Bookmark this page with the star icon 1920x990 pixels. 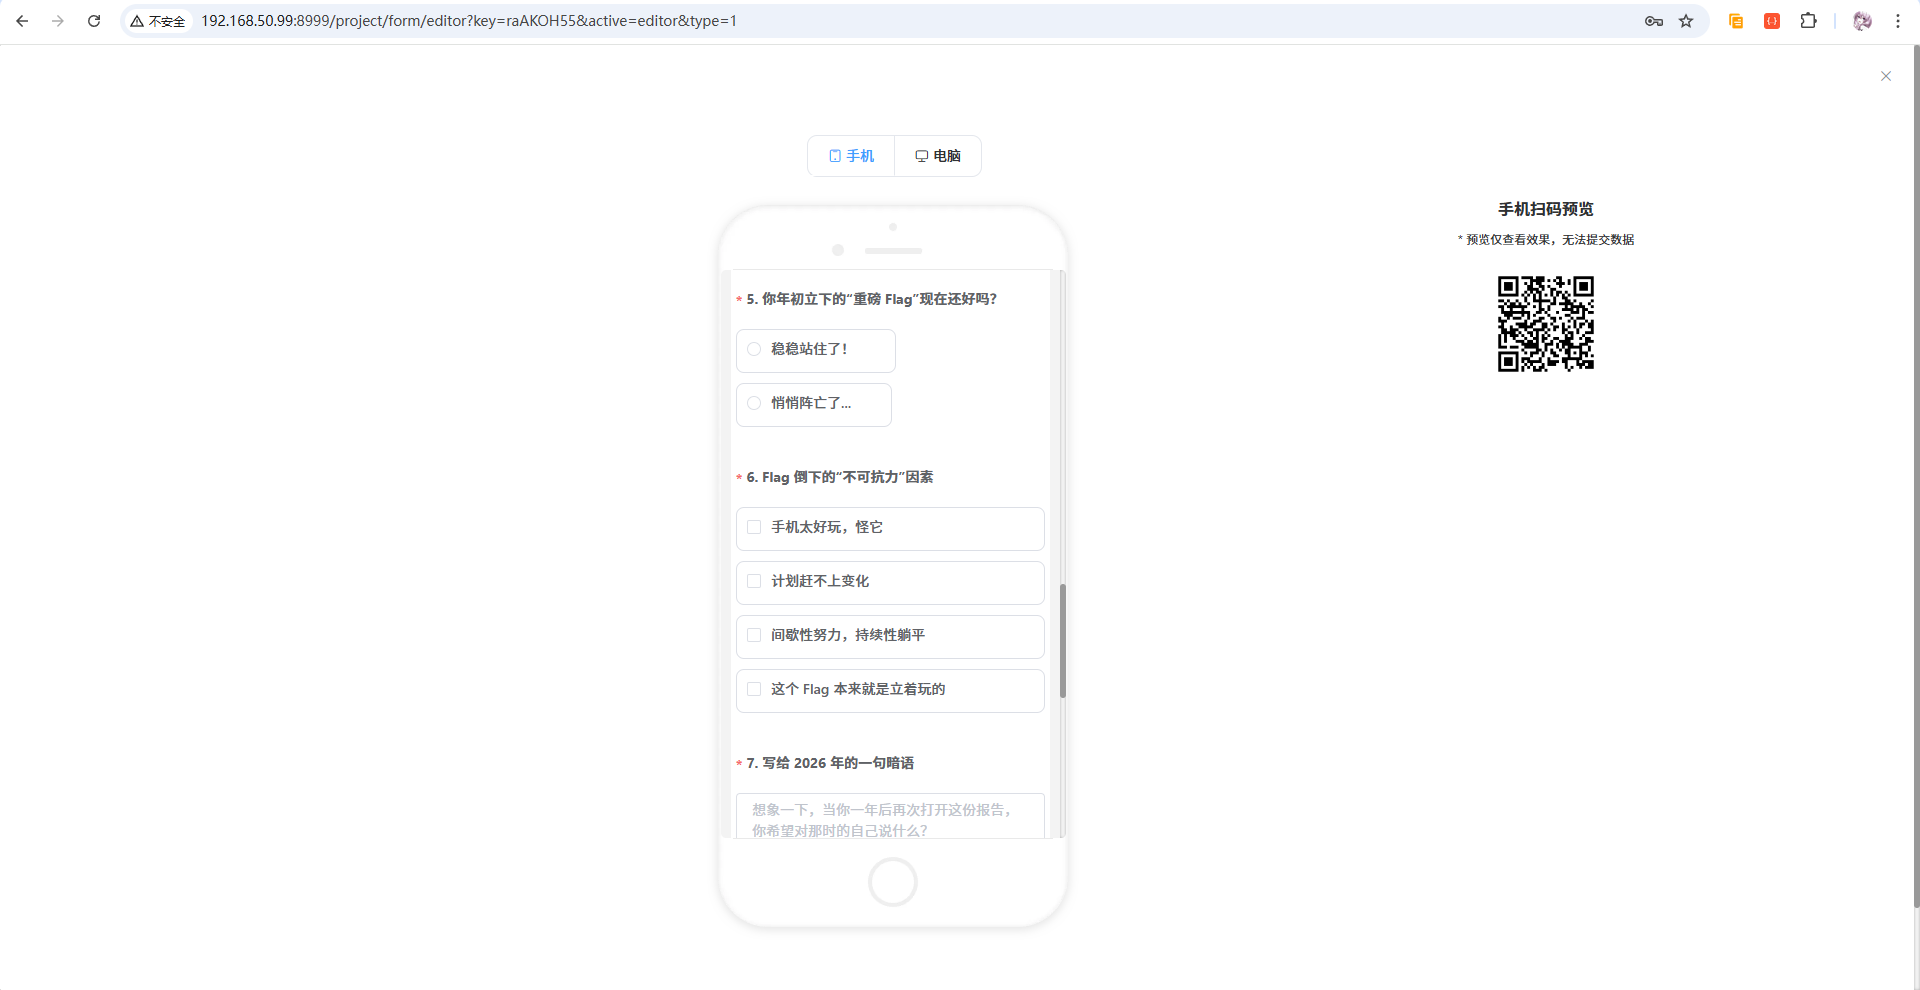click(1686, 21)
